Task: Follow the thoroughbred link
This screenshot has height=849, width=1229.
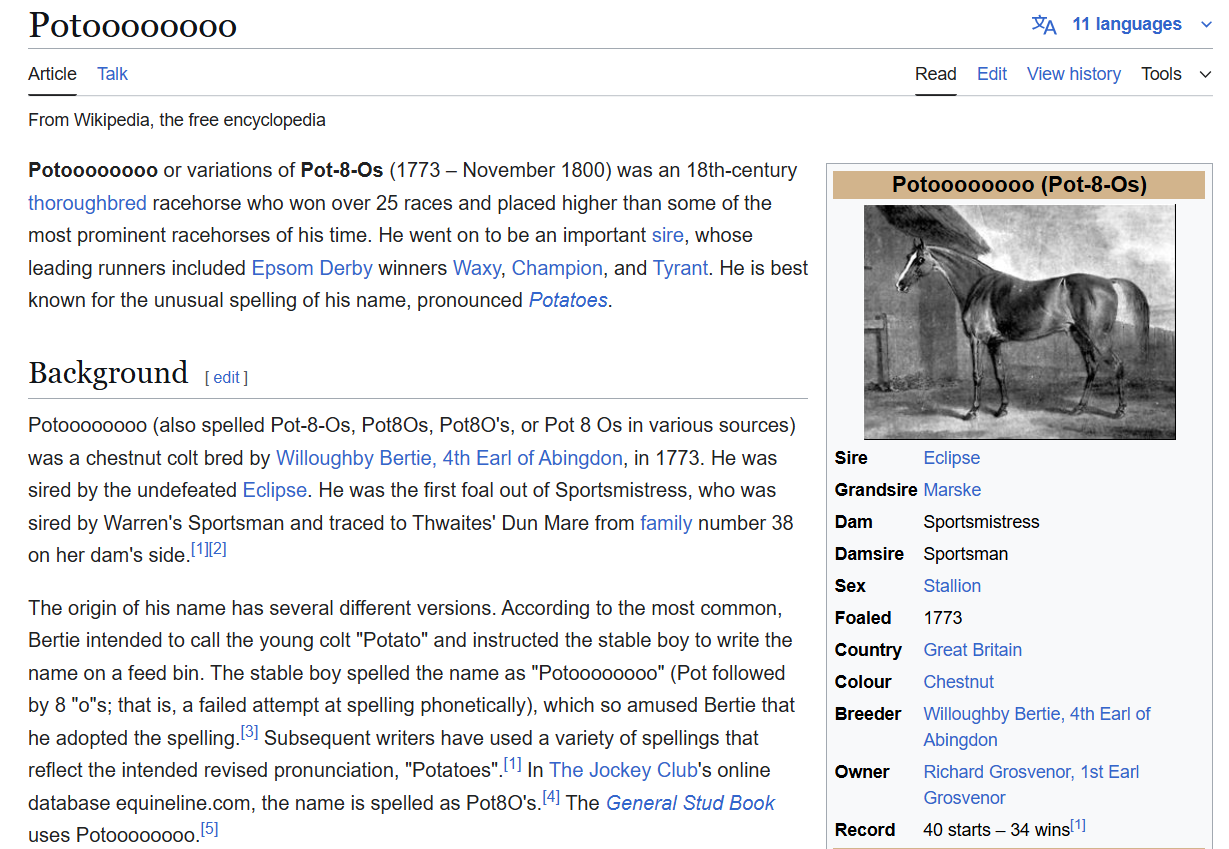Action: click(87, 203)
